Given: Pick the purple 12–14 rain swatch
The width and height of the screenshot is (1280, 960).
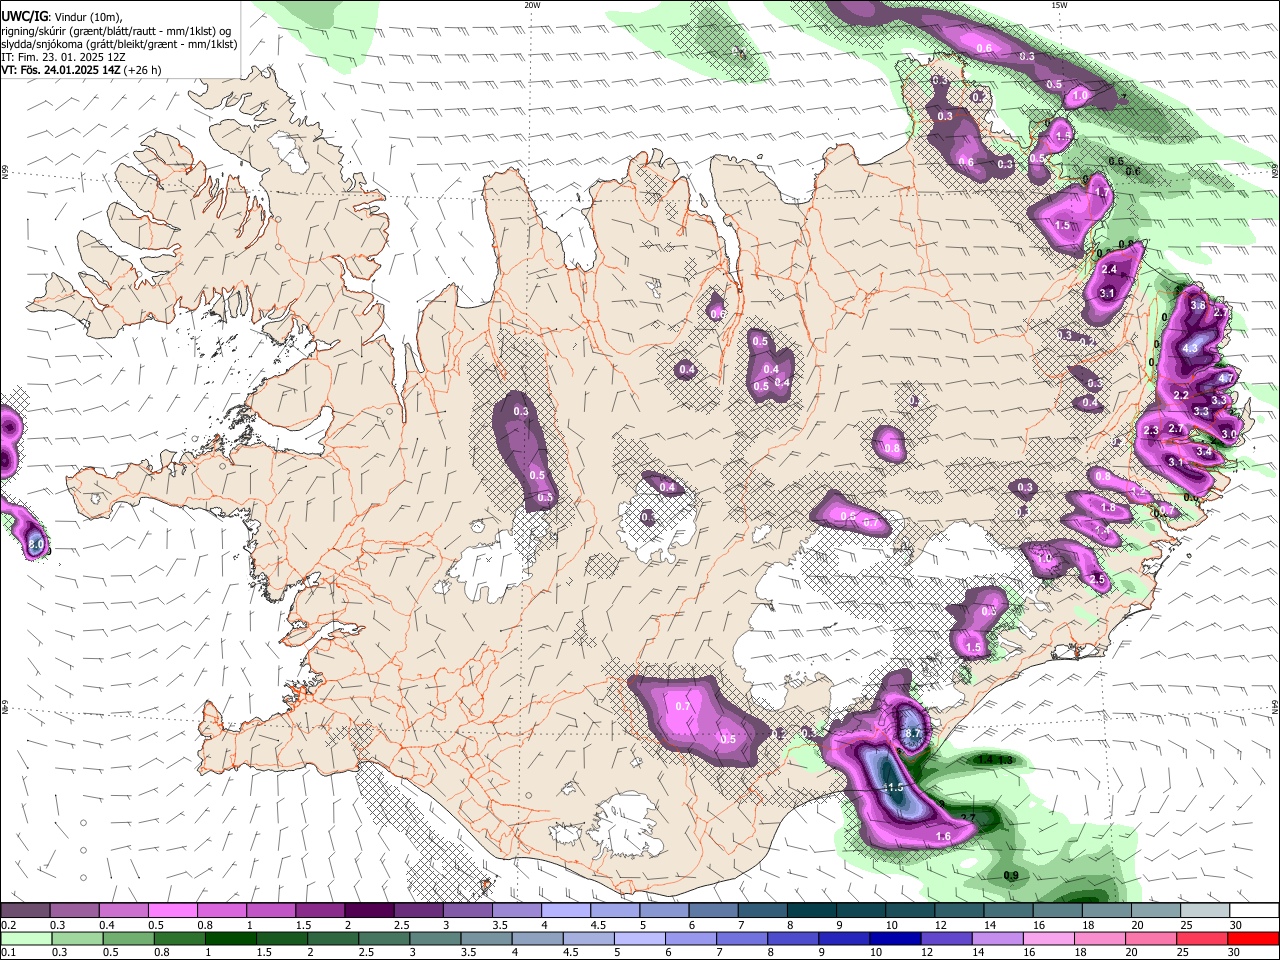Looking at the screenshot, I should [x=946, y=938].
